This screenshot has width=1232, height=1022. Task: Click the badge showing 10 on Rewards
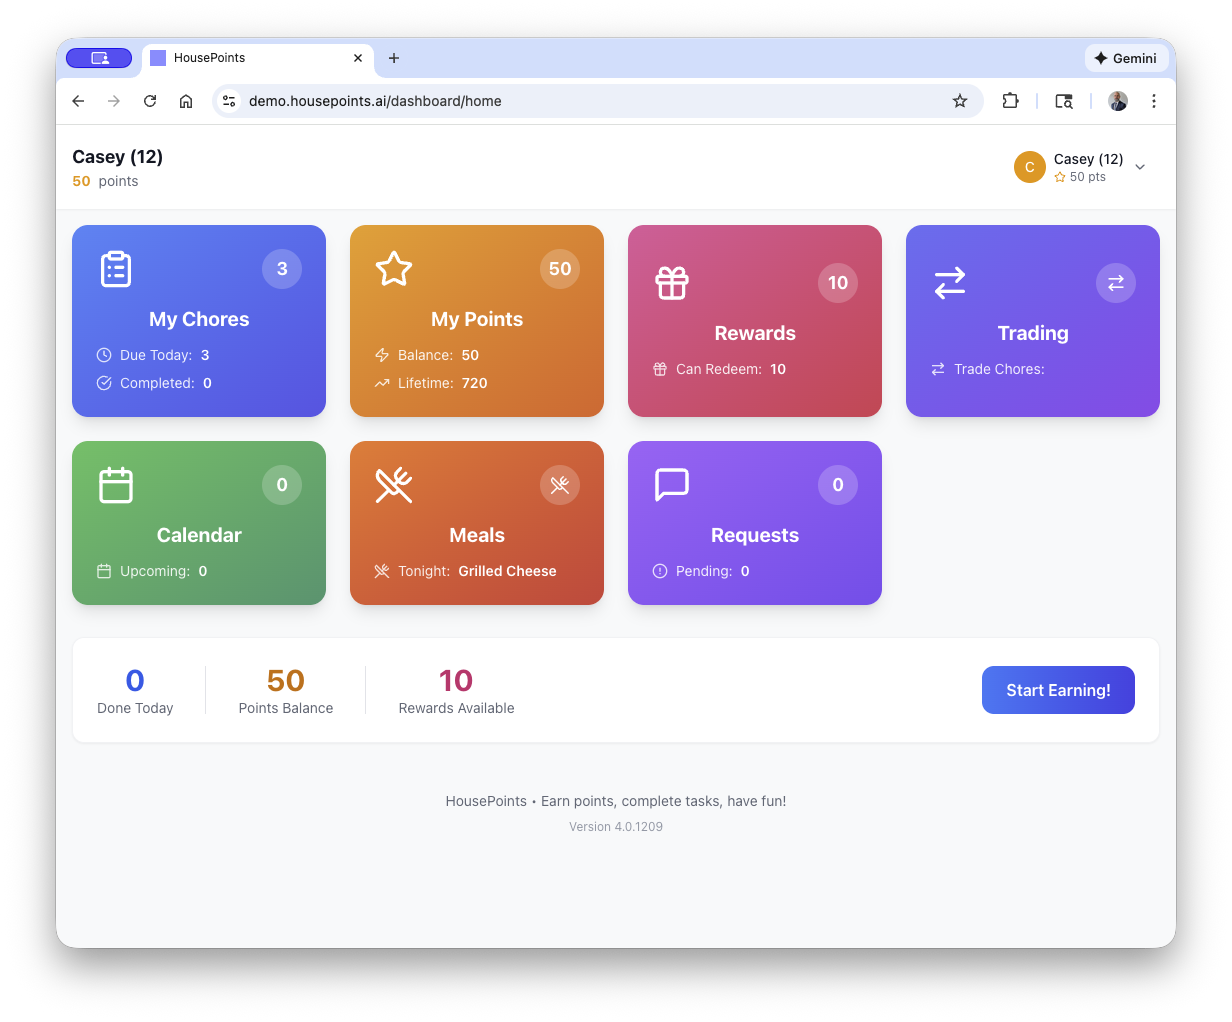pyautogui.click(x=838, y=283)
